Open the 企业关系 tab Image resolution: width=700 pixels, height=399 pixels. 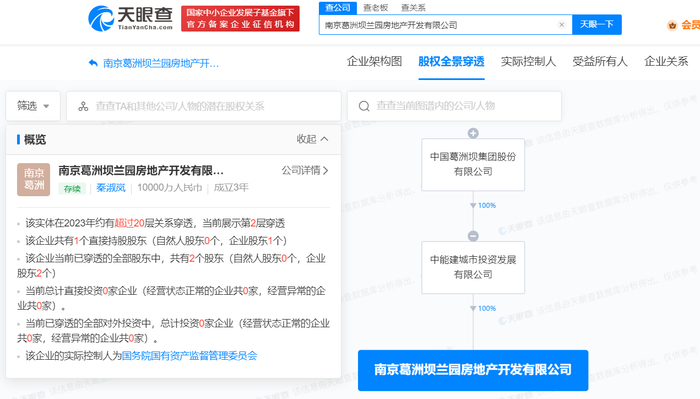pyautogui.click(x=666, y=62)
